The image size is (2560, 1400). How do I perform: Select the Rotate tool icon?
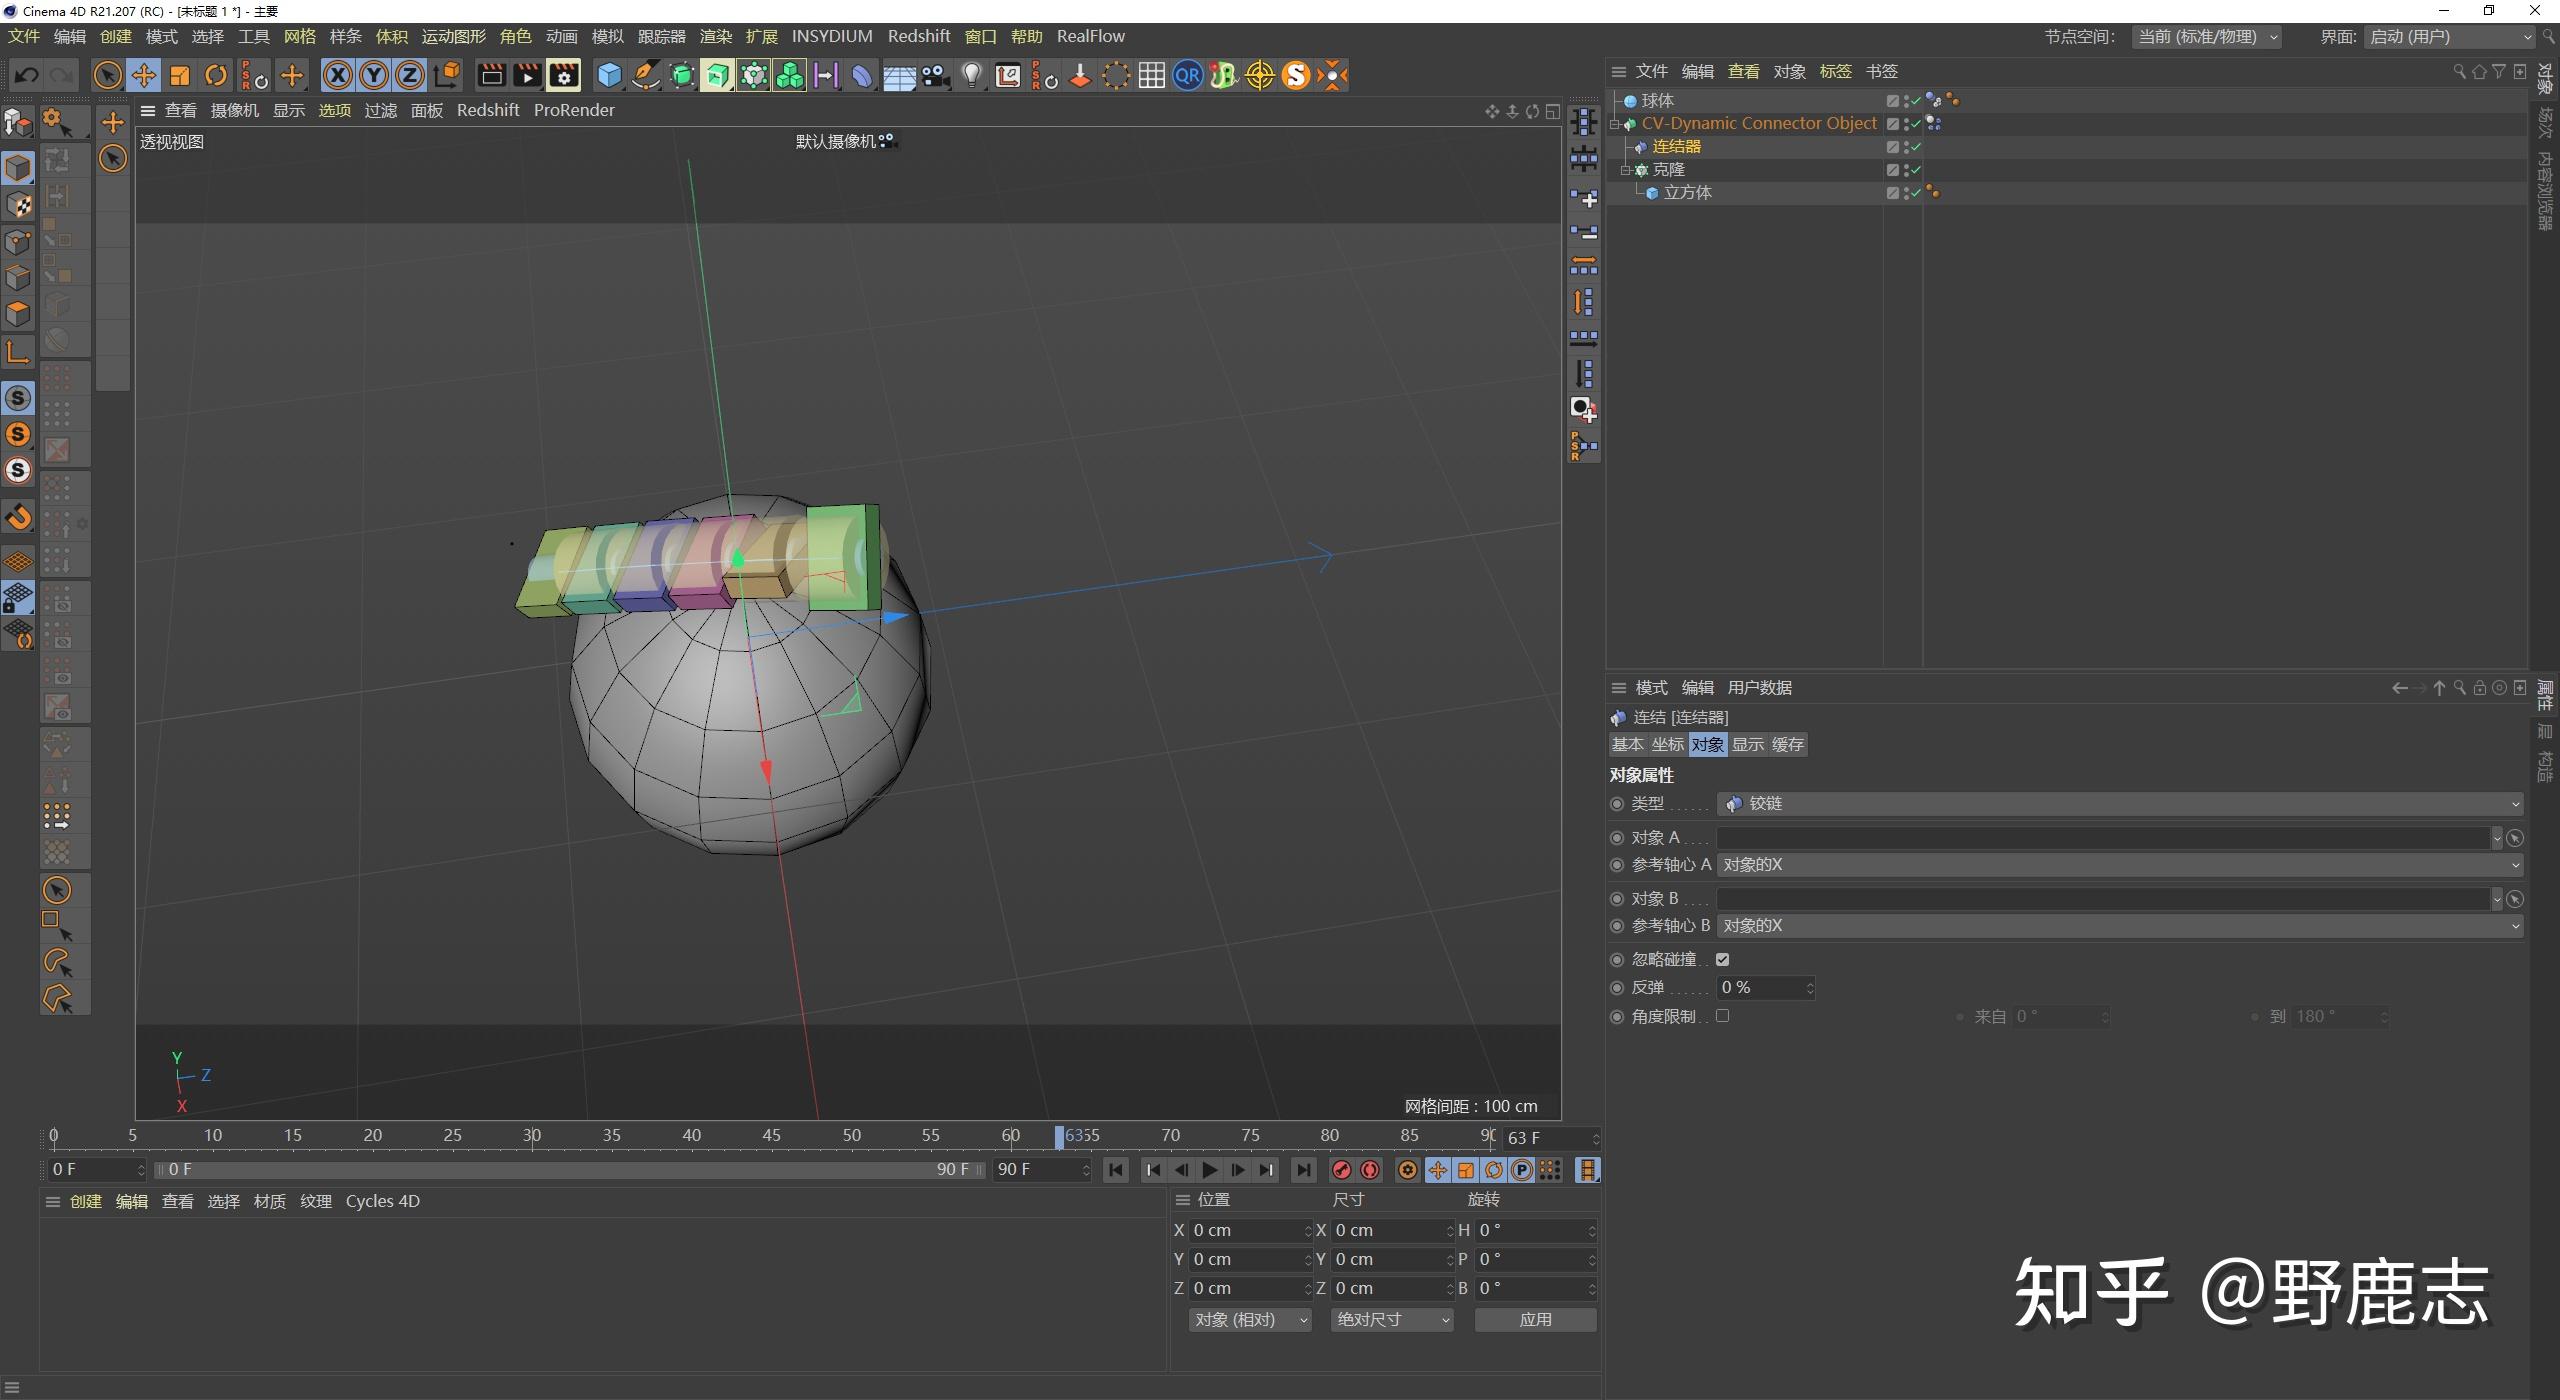216,75
